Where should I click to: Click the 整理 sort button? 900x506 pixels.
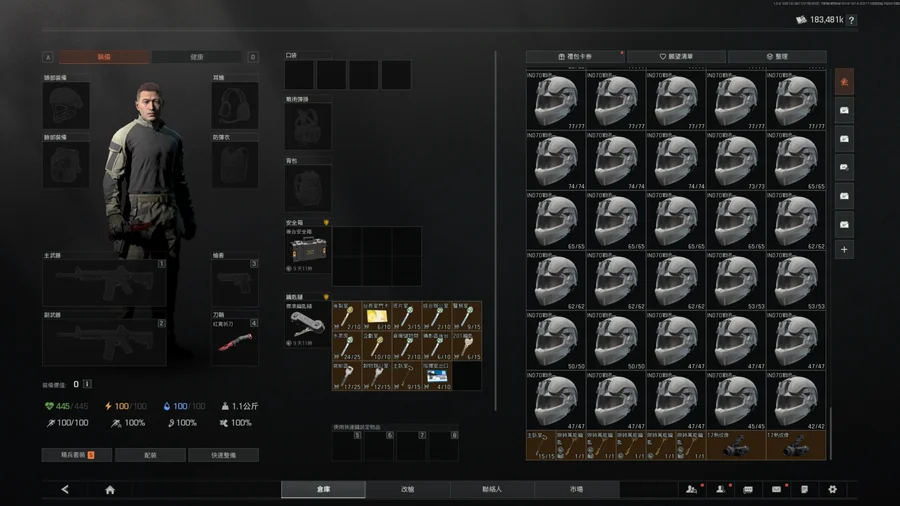tap(777, 56)
